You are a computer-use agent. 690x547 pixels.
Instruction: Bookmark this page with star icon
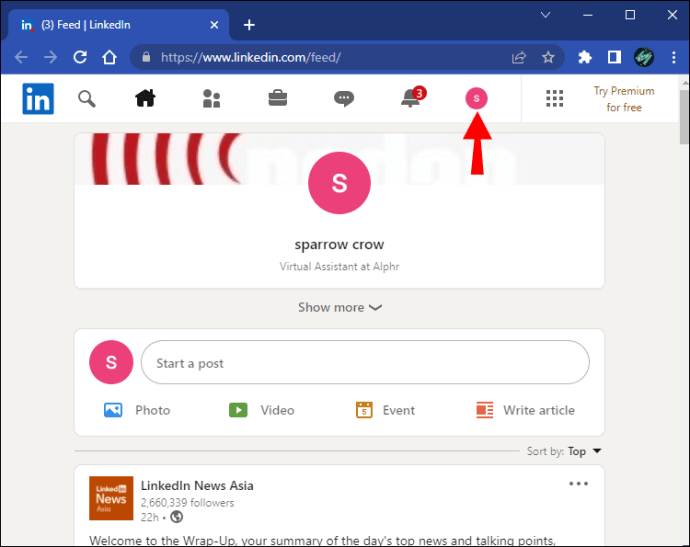[x=548, y=57]
